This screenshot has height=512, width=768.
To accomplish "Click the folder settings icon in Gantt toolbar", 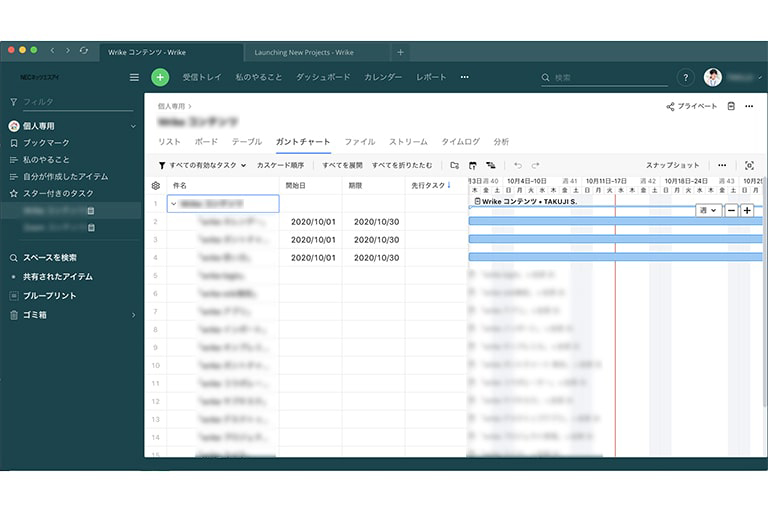I will (x=455, y=165).
